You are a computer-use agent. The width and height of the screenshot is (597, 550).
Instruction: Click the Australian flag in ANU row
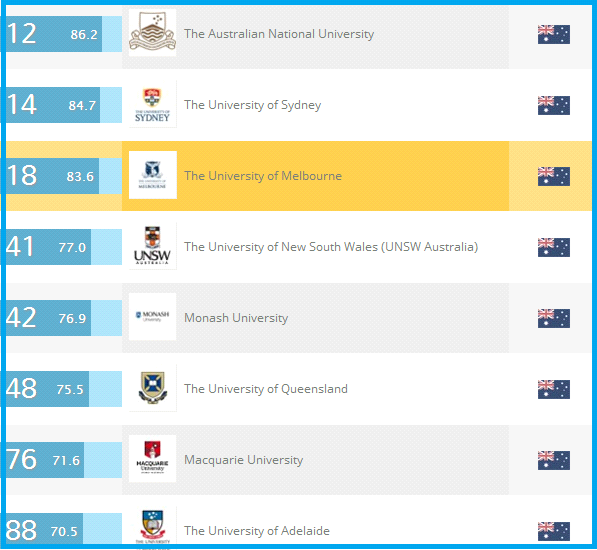pos(554,34)
